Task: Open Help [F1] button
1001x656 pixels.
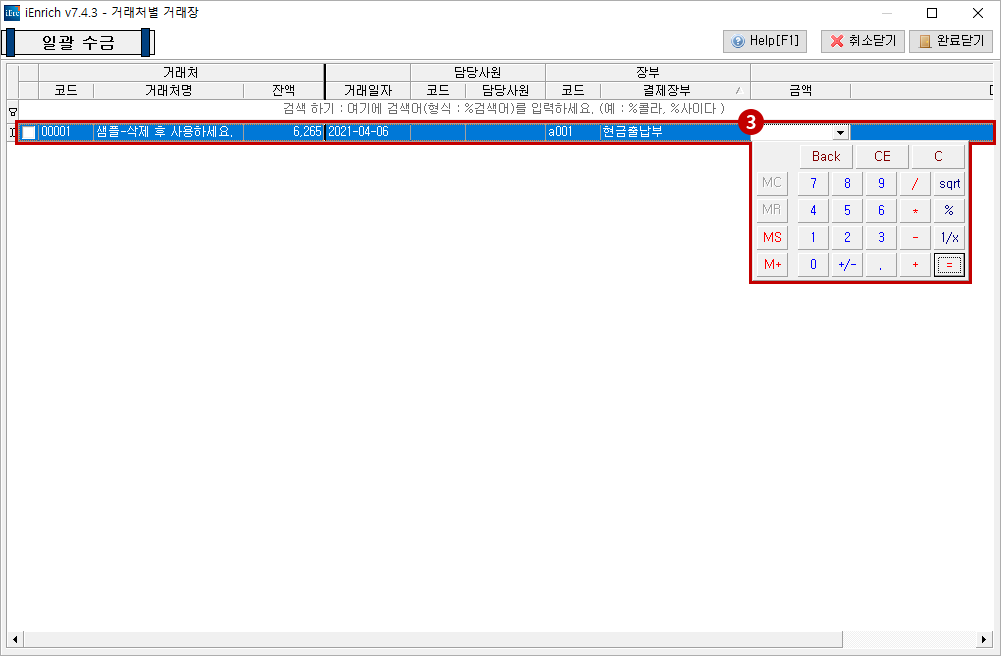Action: tap(765, 41)
